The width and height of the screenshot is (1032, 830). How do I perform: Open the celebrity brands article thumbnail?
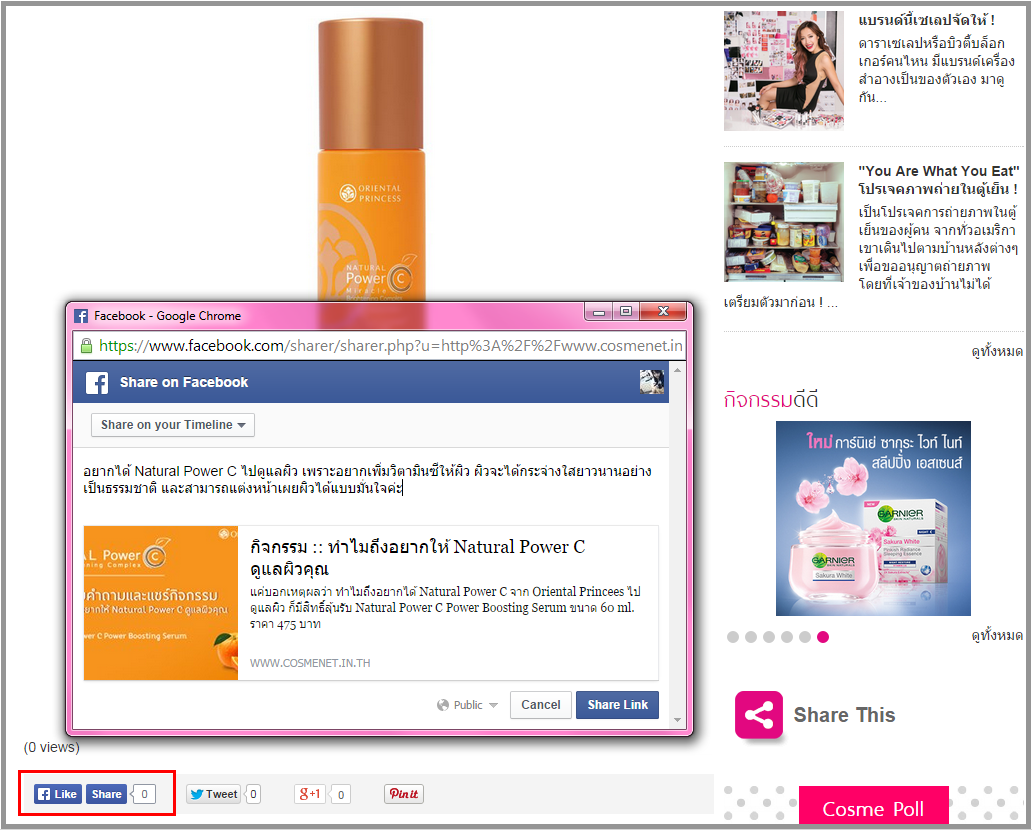tap(784, 70)
